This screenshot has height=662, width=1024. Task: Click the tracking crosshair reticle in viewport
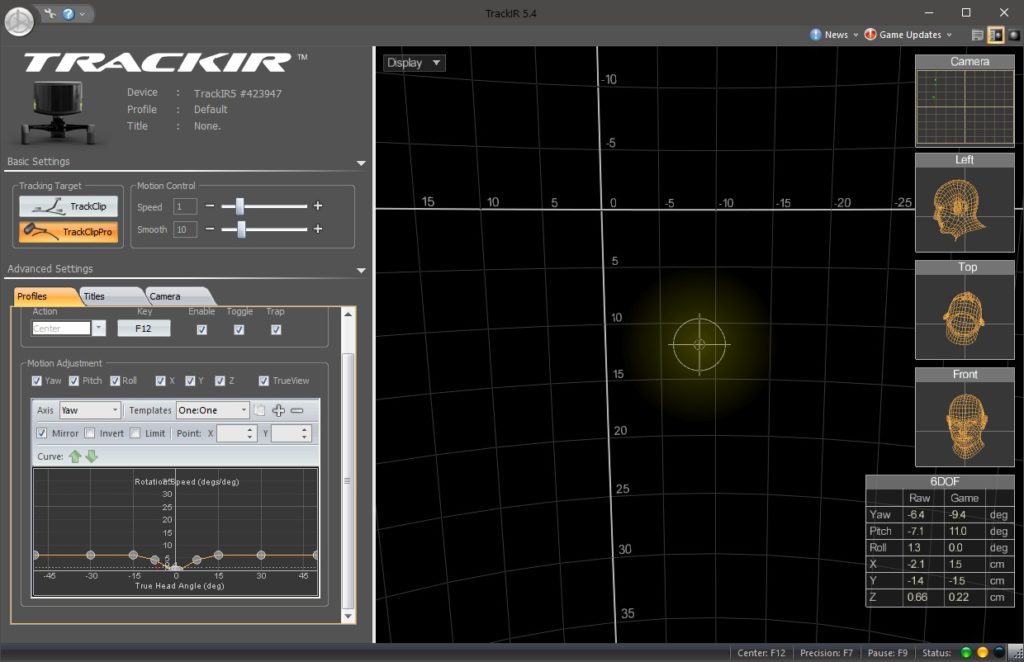point(699,345)
